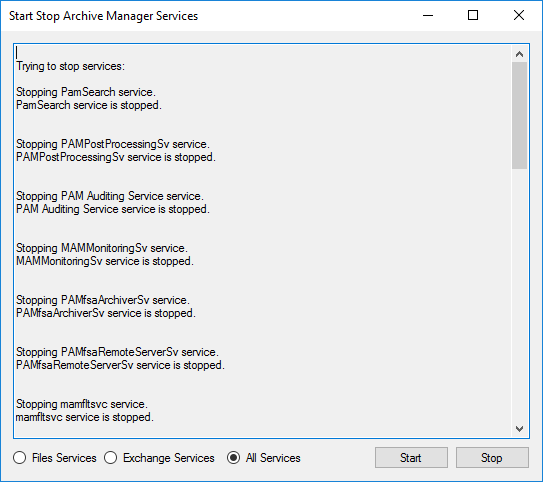
Task: Click the 'PAMfsaRemoteServerSv service is stopped.' line
Action: (x=120, y=365)
